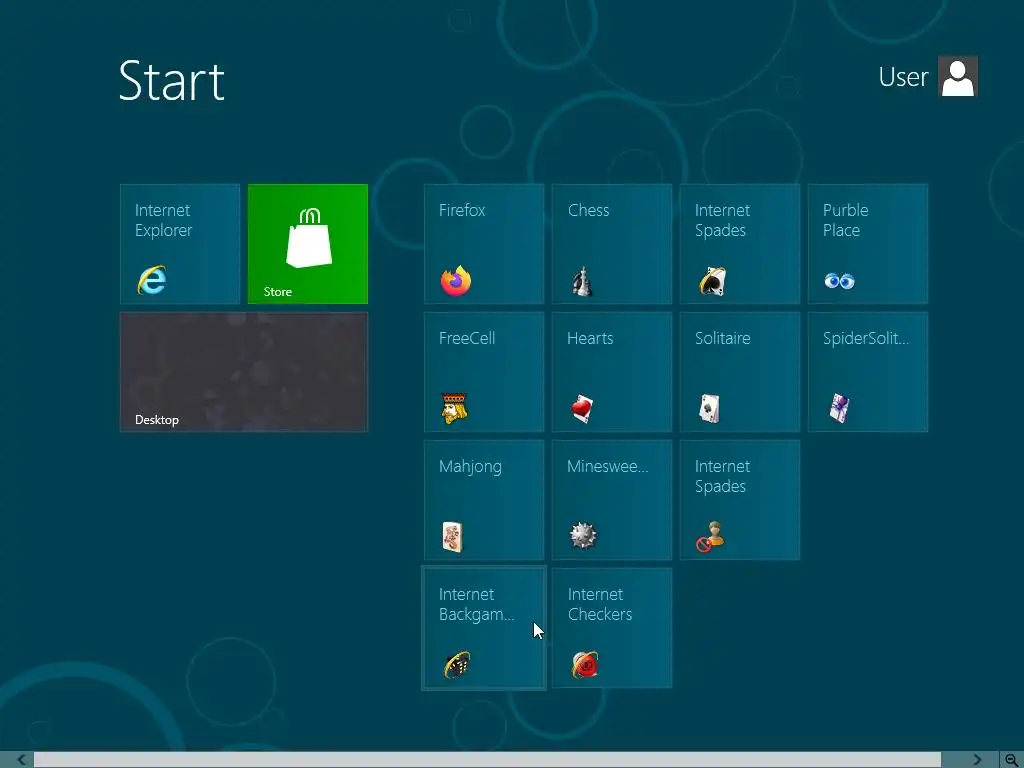This screenshot has width=1024, height=768.
Task: Open the Internet Checkers tile
Action: click(612, 628)
